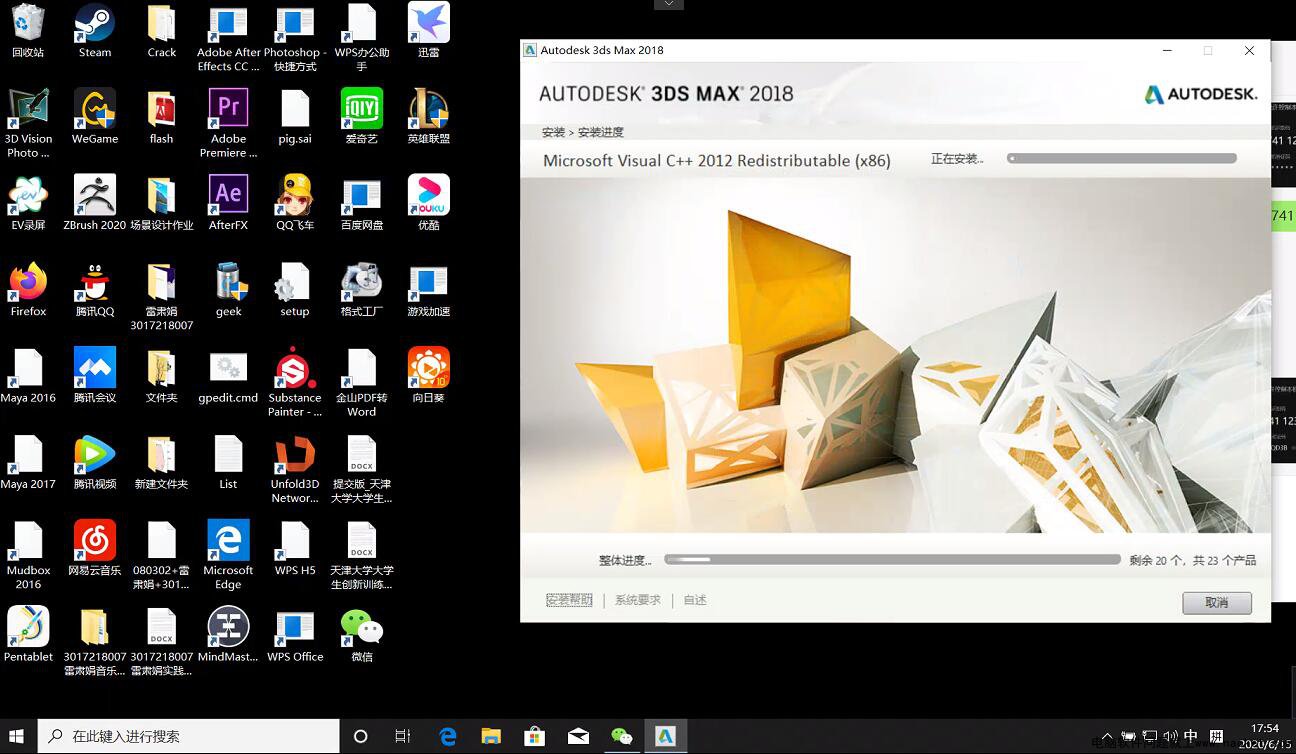Select the AfterFX desktop shortcut
This screenshot has width=1296, height=754.
[228, 204]
